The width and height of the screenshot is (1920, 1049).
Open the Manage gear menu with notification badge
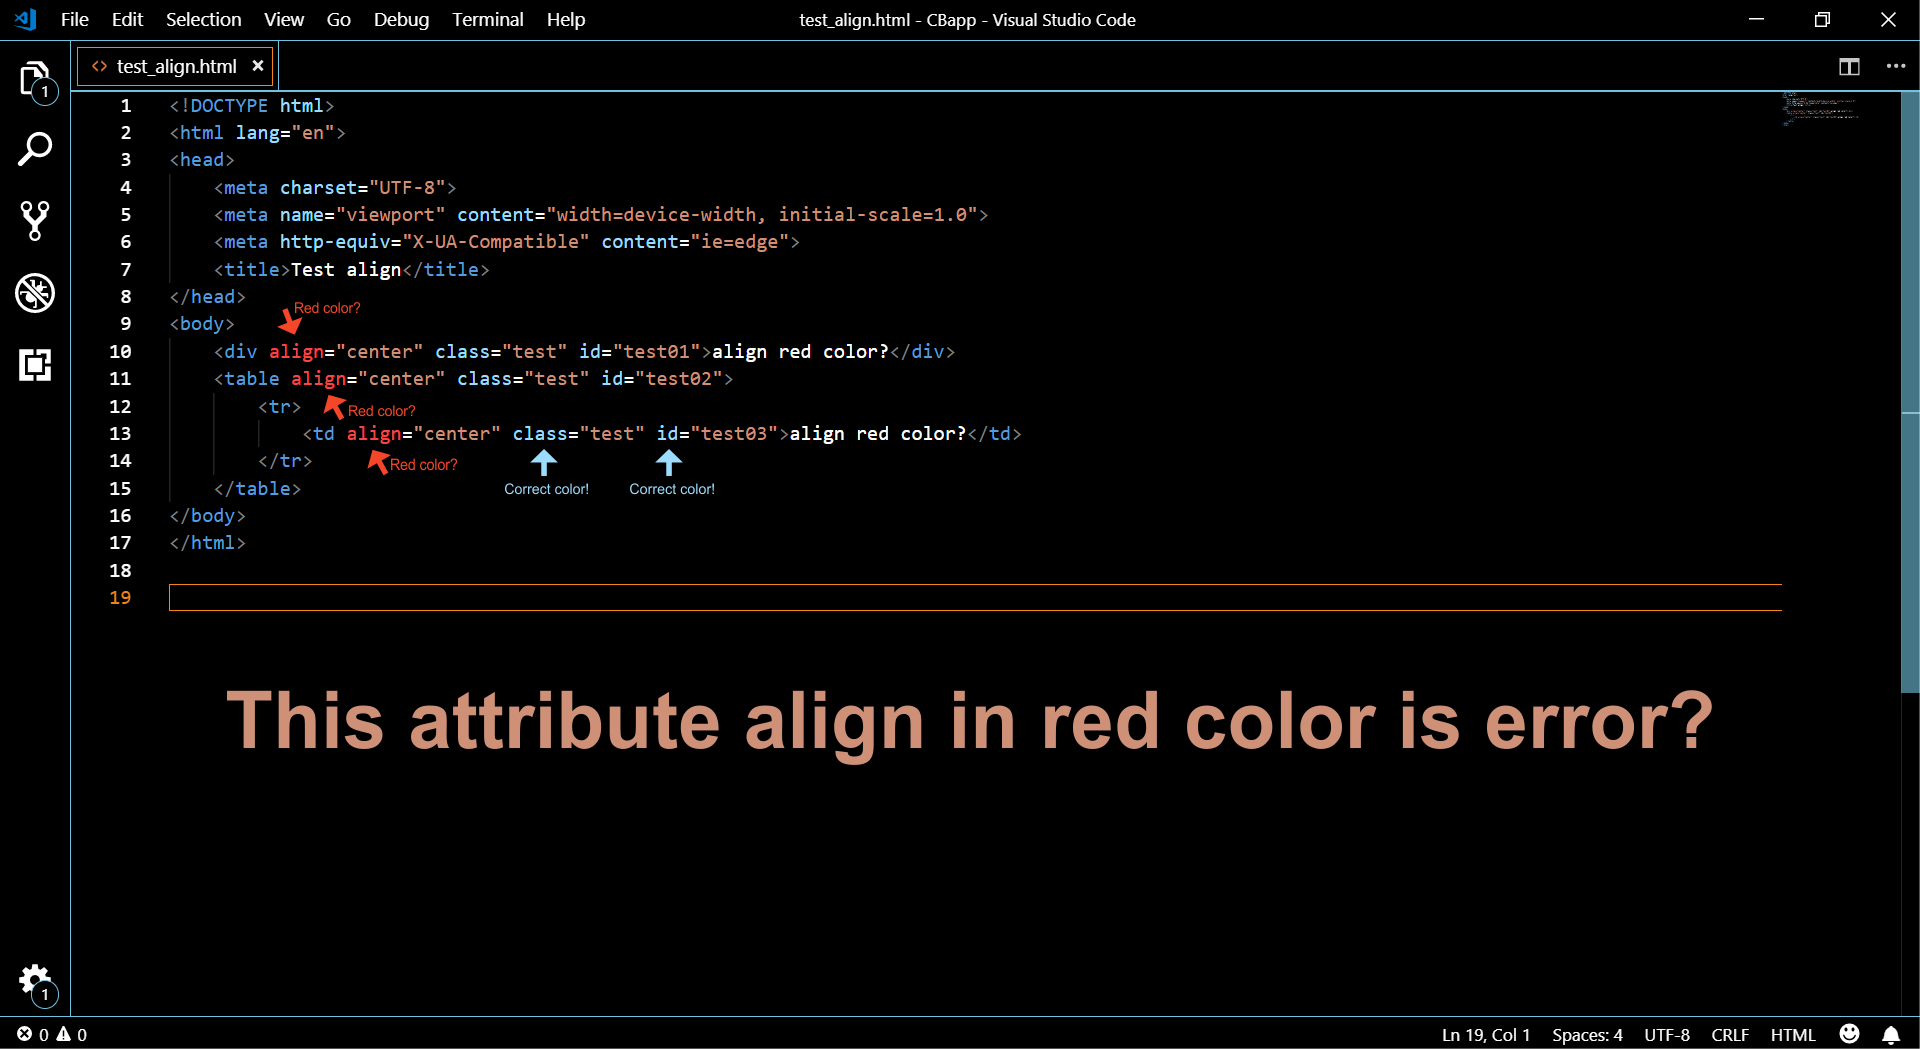[35, 981]
